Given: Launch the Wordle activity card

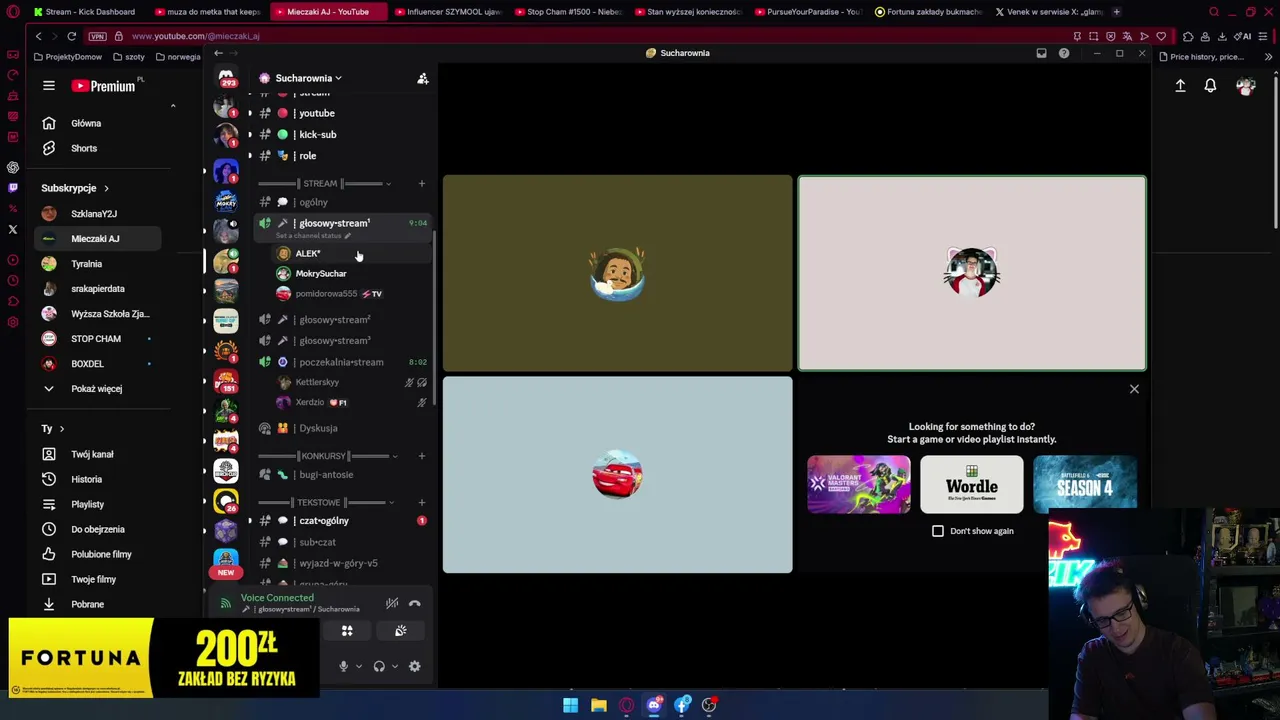Looking at the screenshot, I should point(972,485).
